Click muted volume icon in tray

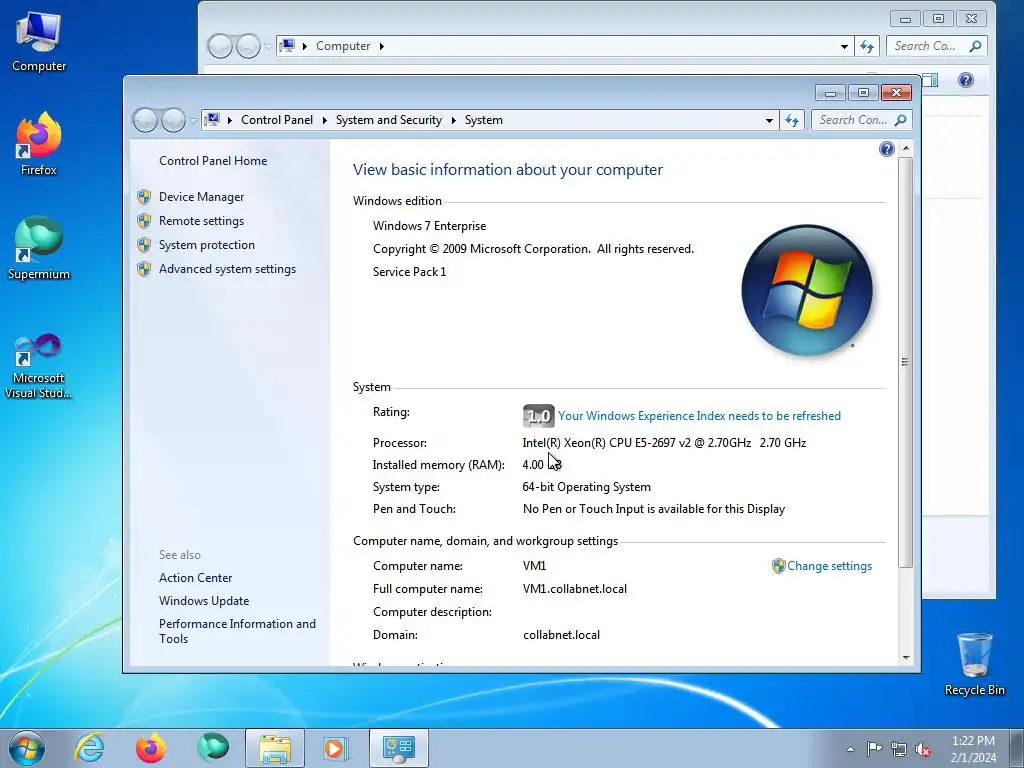923,750
